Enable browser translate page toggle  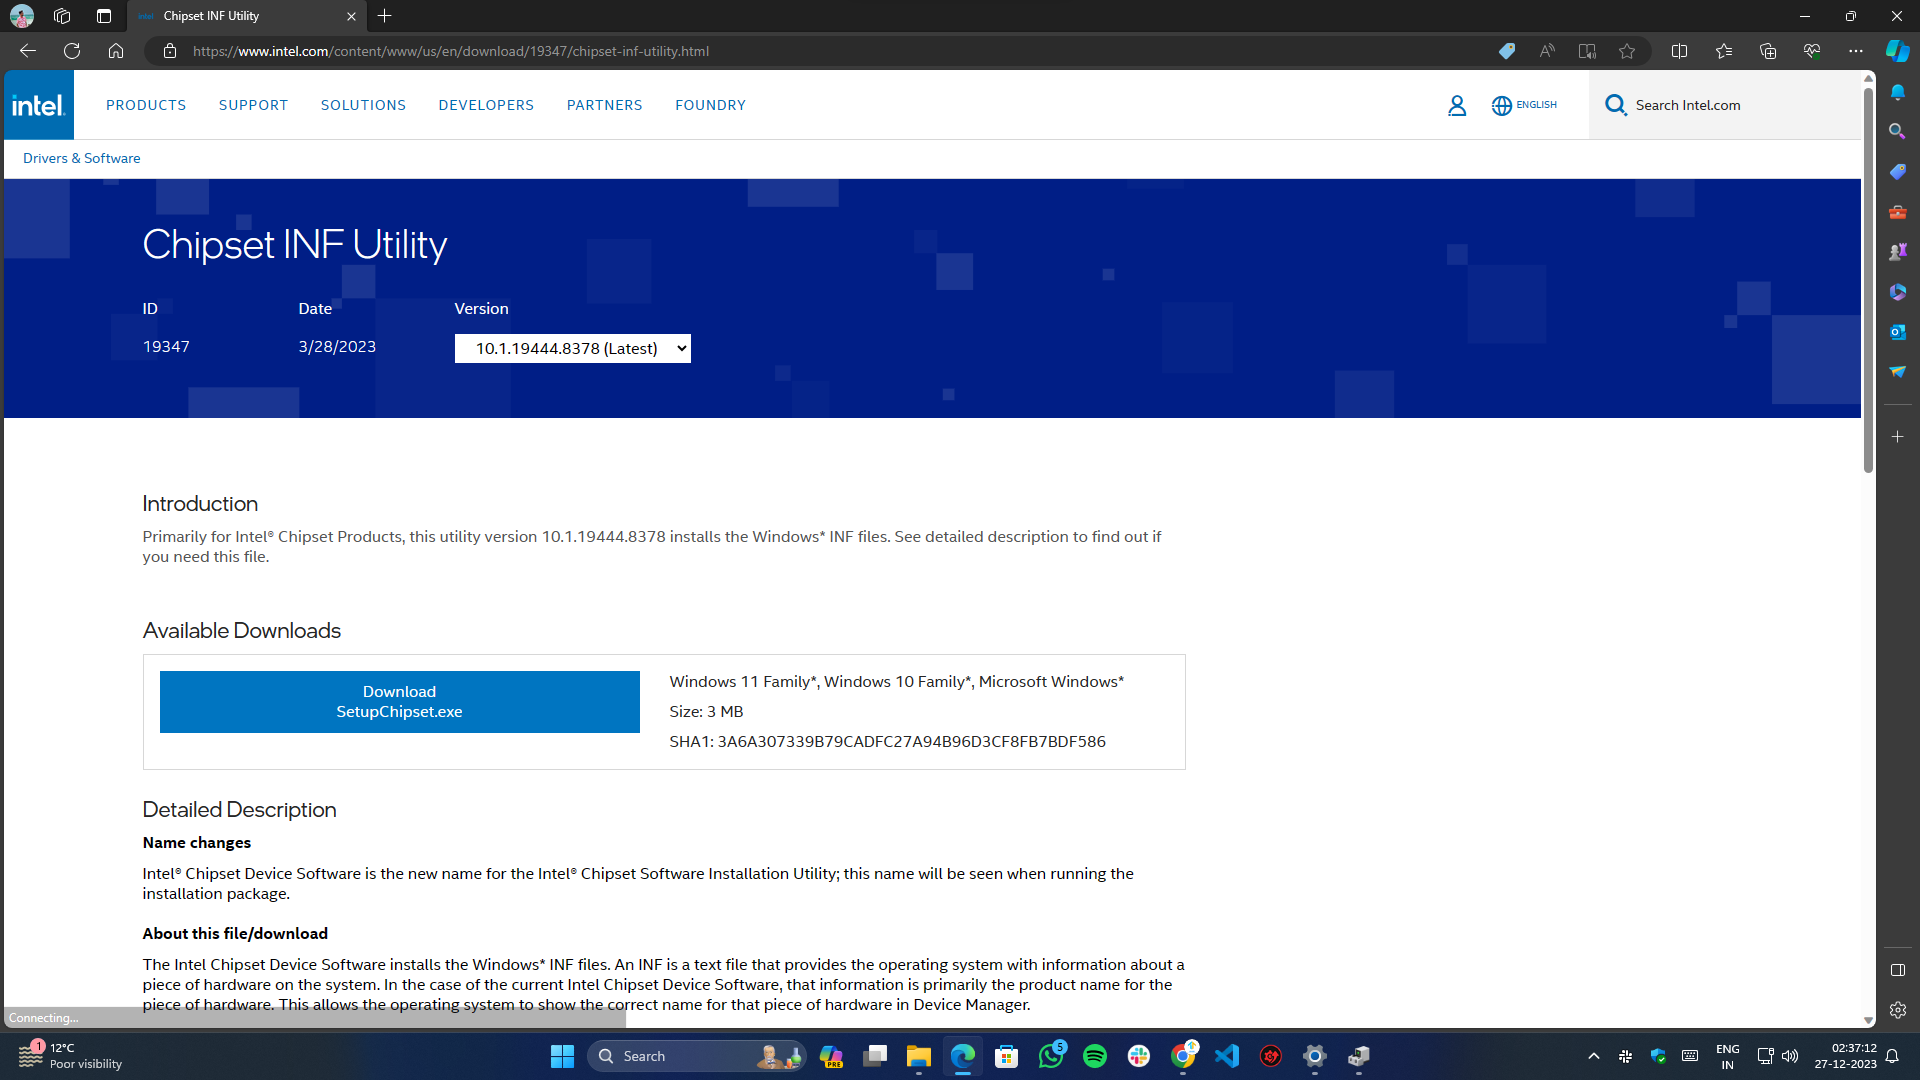[1547, 51]
